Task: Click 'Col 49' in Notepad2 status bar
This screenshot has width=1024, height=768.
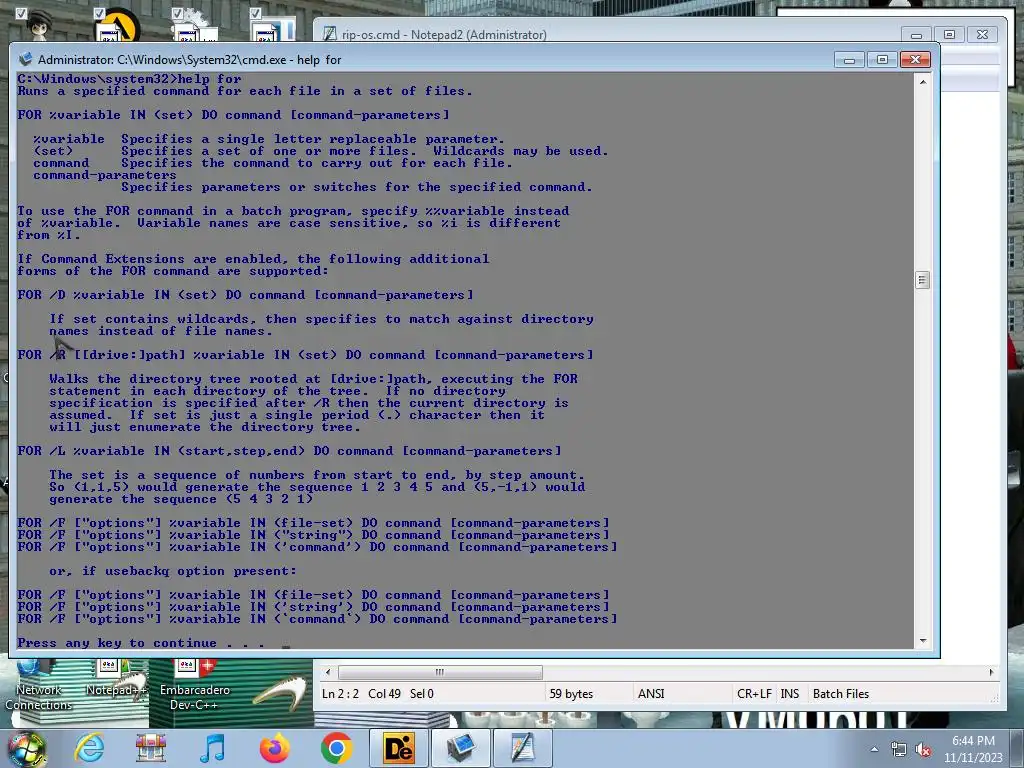Action: click(x=384, y=694)
